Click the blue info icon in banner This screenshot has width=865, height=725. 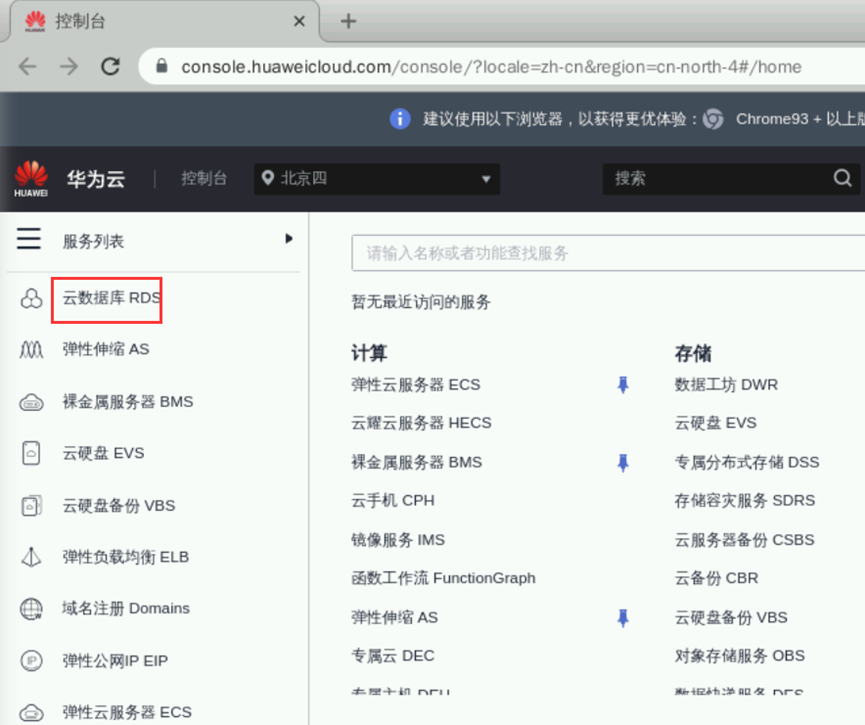[x=400, y=119]
